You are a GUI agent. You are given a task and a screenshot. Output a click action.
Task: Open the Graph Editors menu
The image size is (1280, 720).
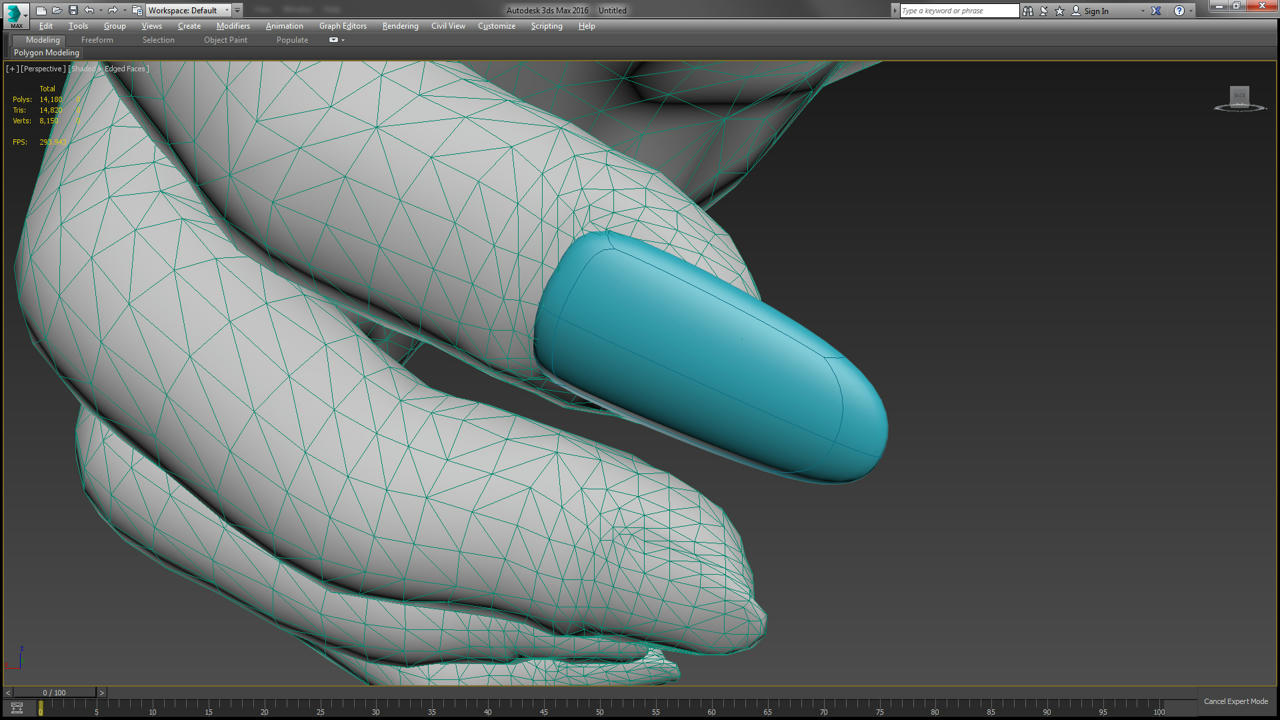tap(343, 26)
